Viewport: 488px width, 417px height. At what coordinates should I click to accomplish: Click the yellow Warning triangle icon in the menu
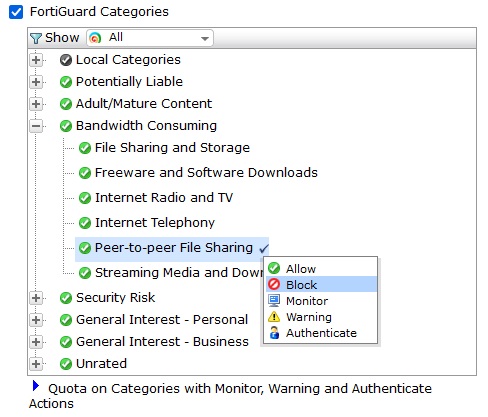tap(274, 317)
